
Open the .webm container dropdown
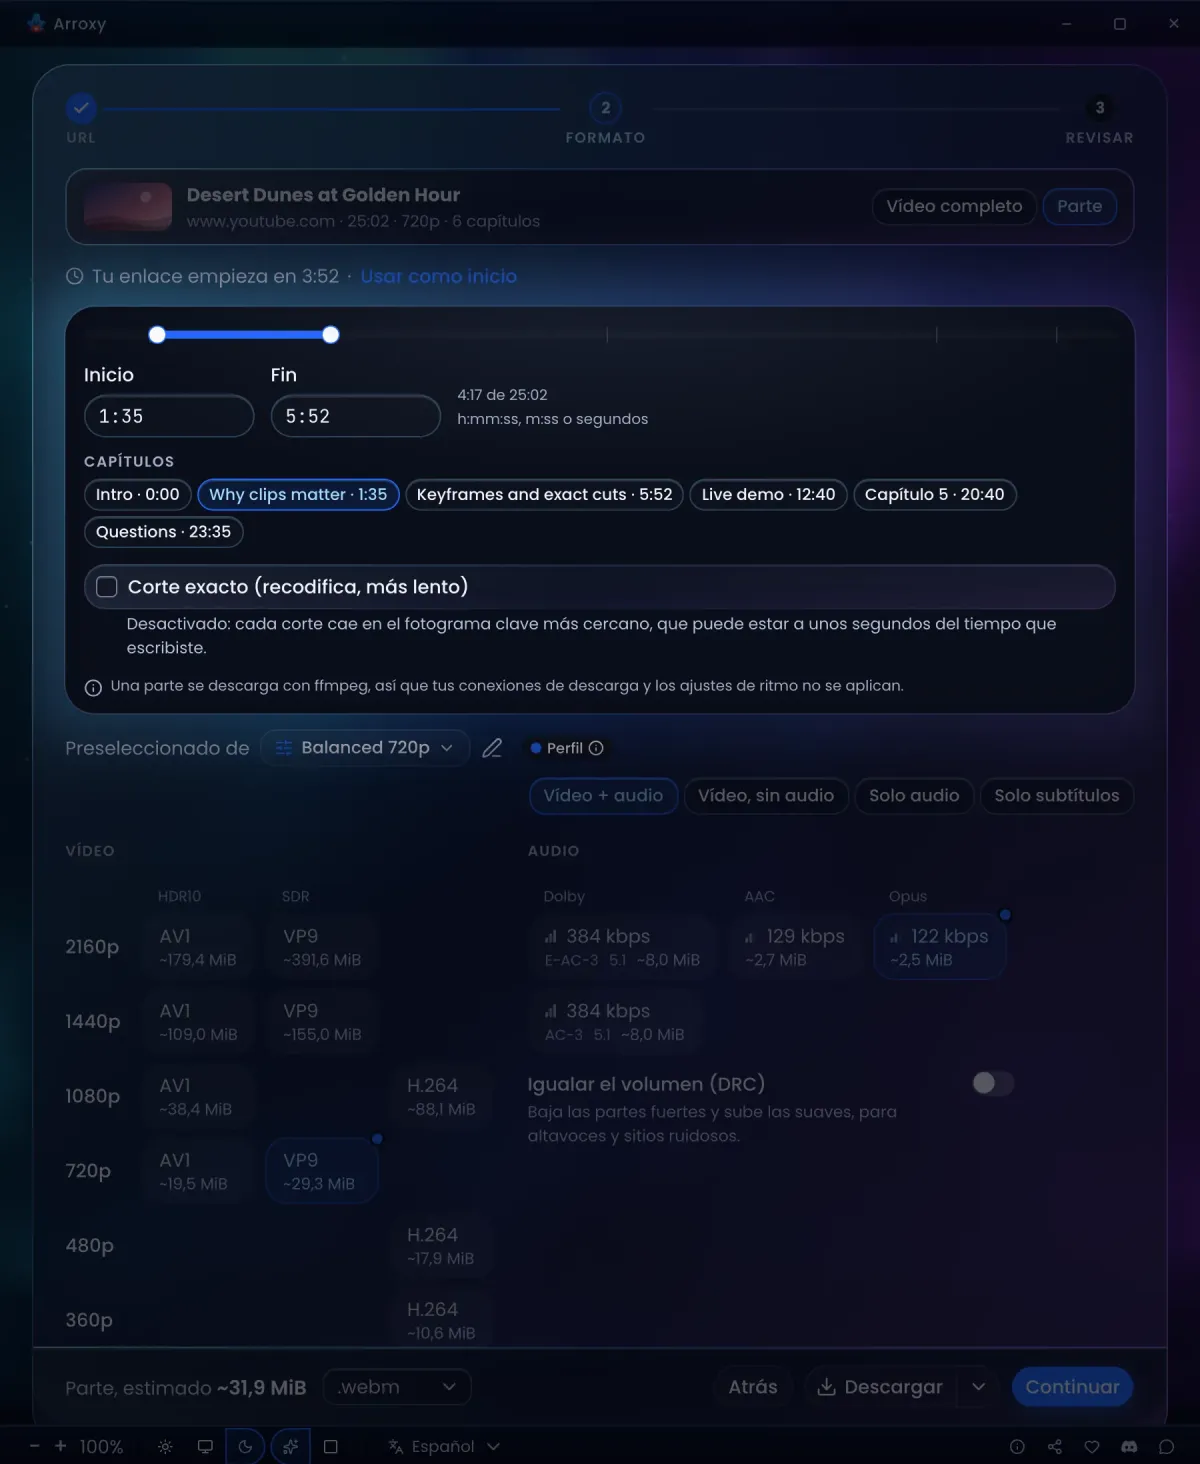397,1387
